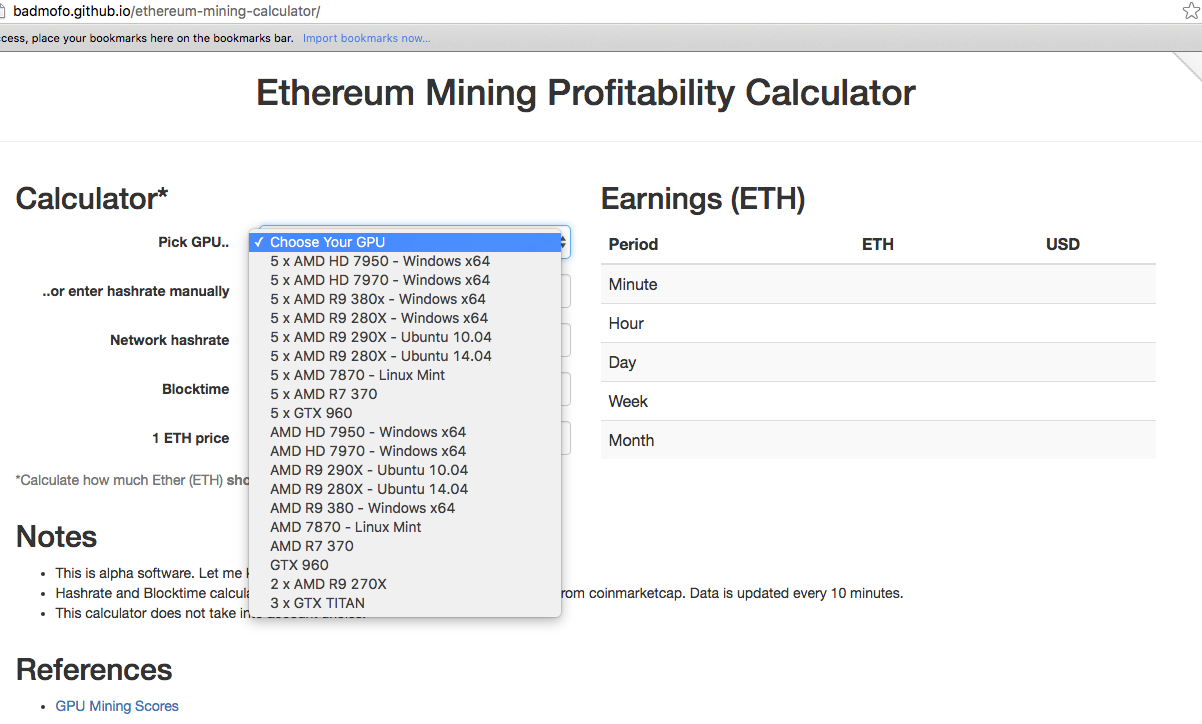Click the 'USD' column header

pos(1063,244)
